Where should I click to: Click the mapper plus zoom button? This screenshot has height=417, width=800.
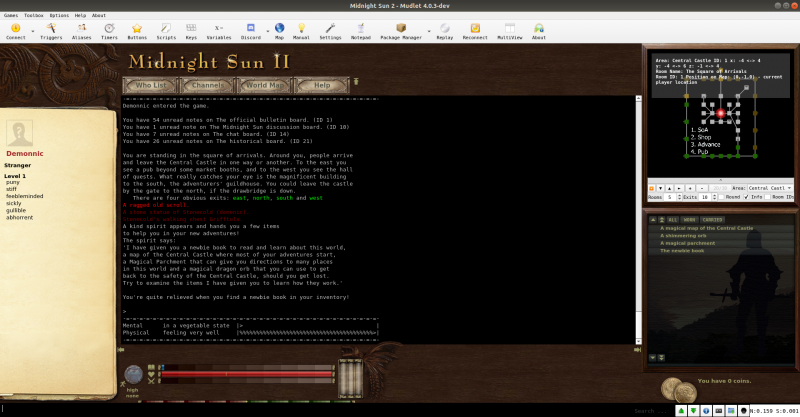click(x=690, y=188)
